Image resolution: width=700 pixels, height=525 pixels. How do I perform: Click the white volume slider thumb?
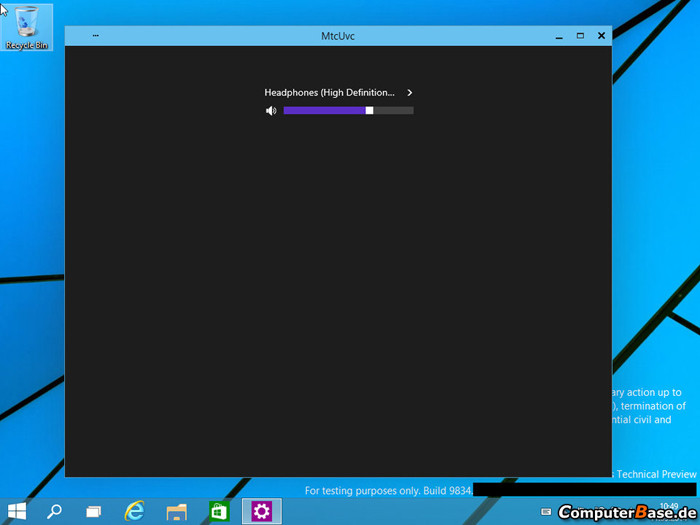pos(369,111)
